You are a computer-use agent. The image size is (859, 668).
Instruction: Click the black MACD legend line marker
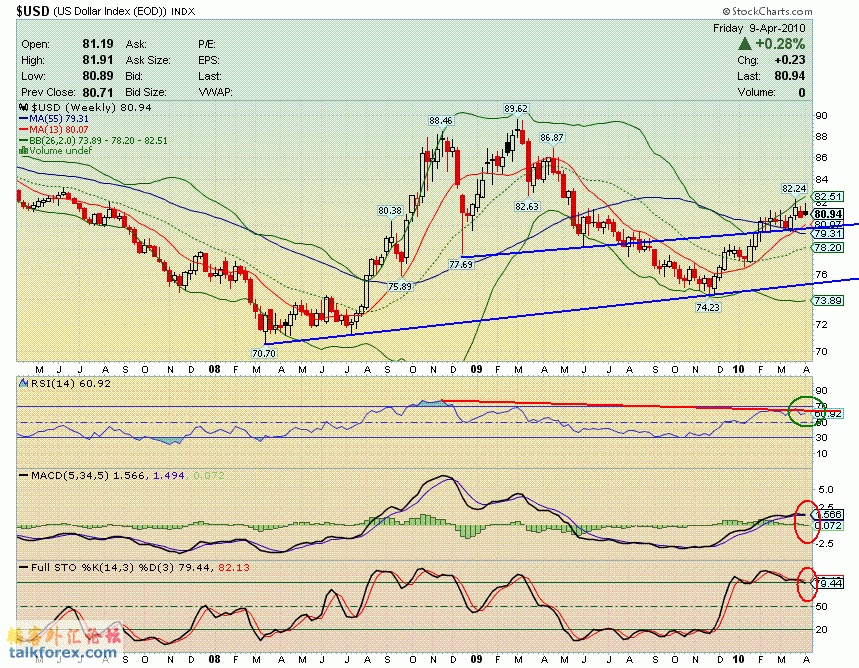click(24, 475)
